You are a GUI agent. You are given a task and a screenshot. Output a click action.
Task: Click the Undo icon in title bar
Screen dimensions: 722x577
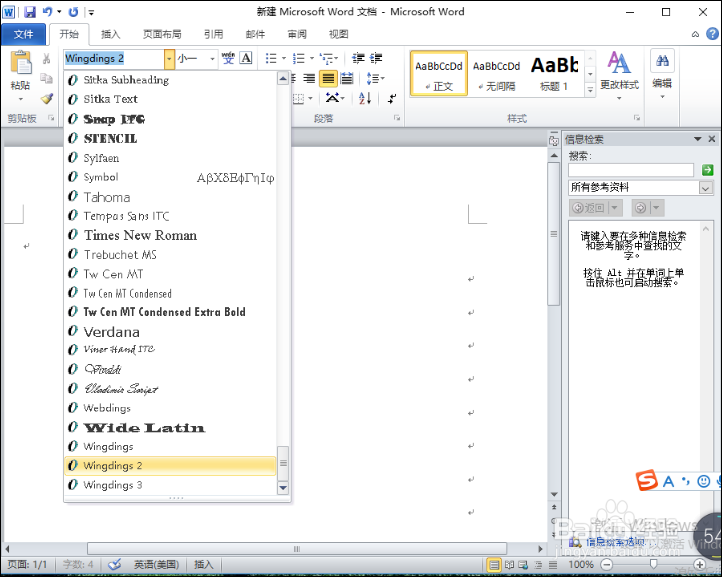(x=47, y=12)
